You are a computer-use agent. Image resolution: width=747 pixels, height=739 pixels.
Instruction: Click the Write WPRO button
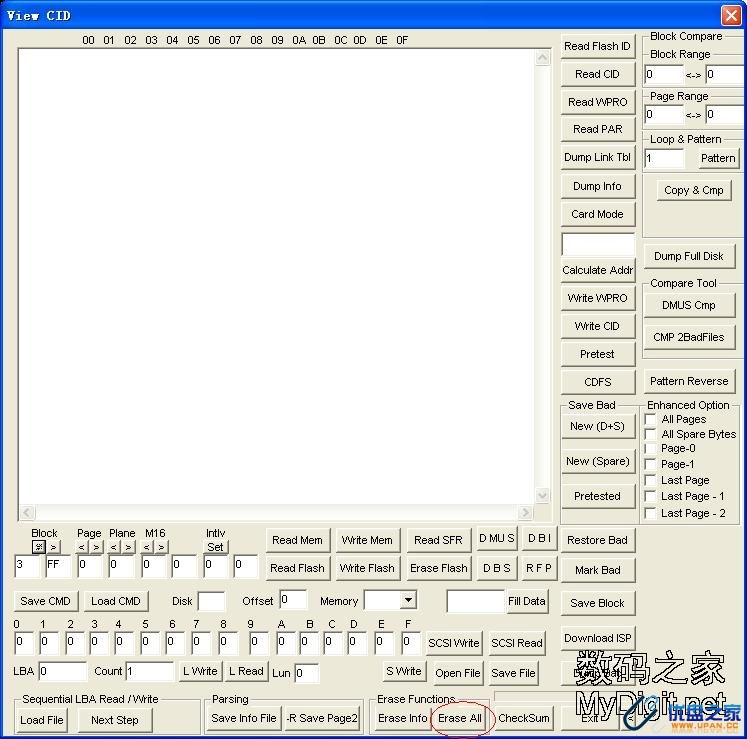point(597,298)
